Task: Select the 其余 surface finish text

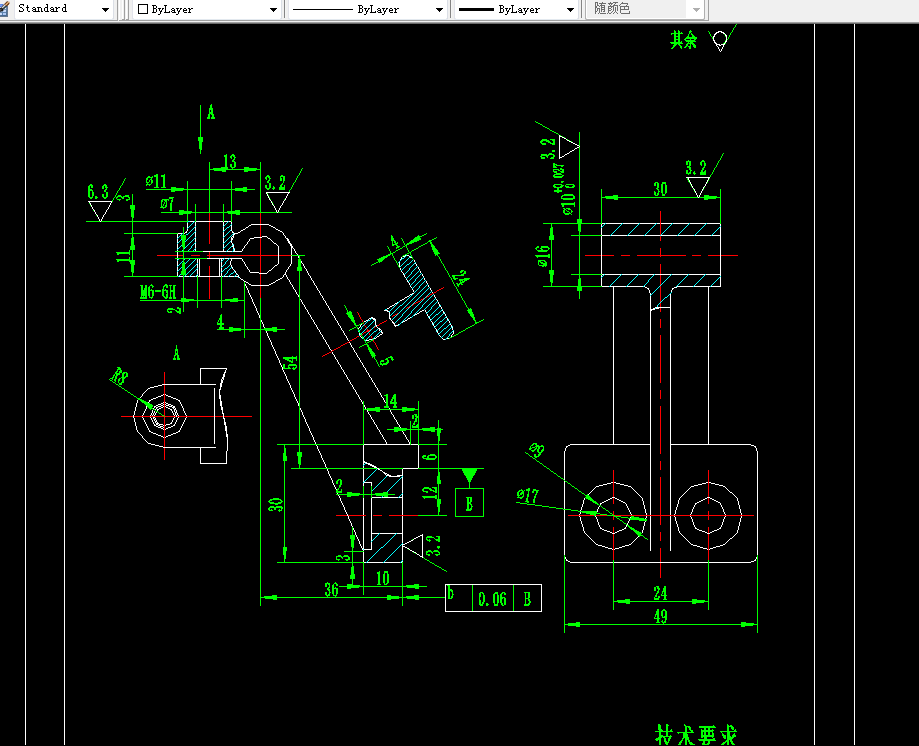Action: point(683,40)
